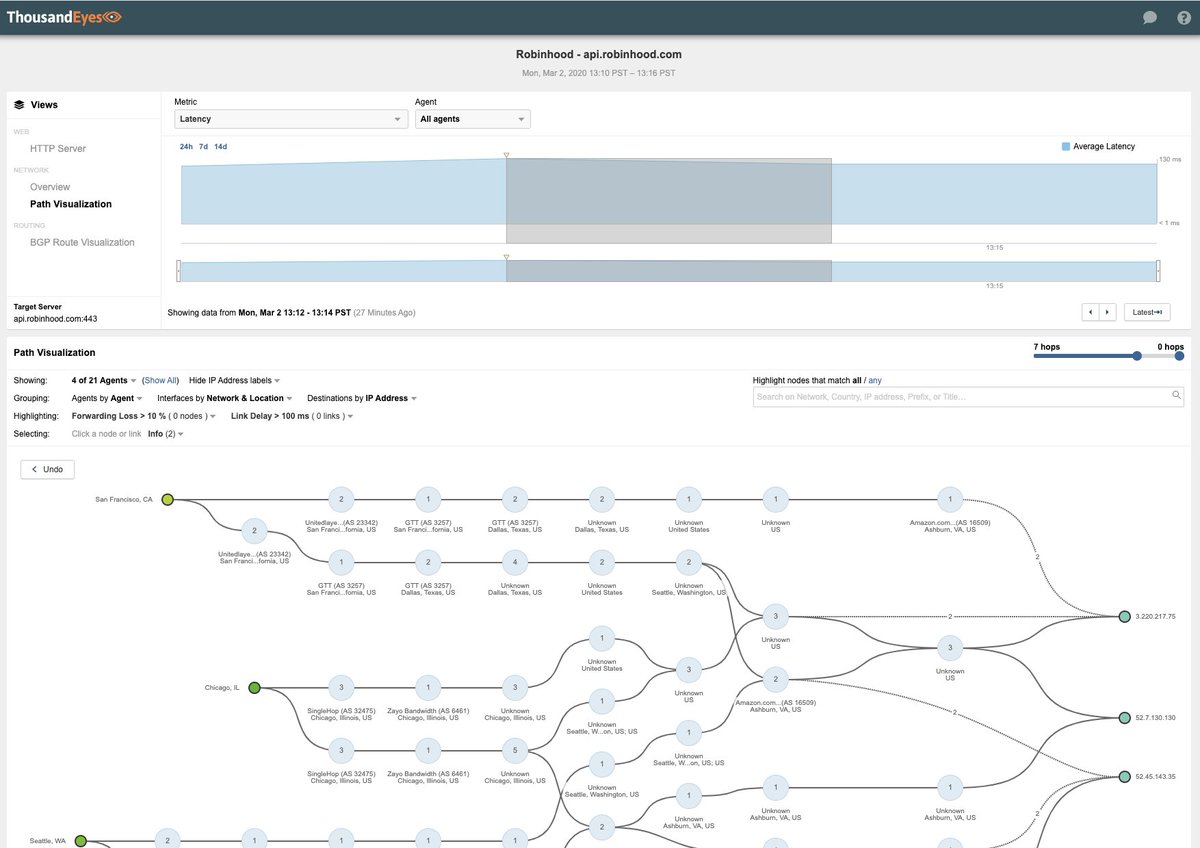
Task: Open Hide IP Address labels dropdown
Action: click(234, 381)
